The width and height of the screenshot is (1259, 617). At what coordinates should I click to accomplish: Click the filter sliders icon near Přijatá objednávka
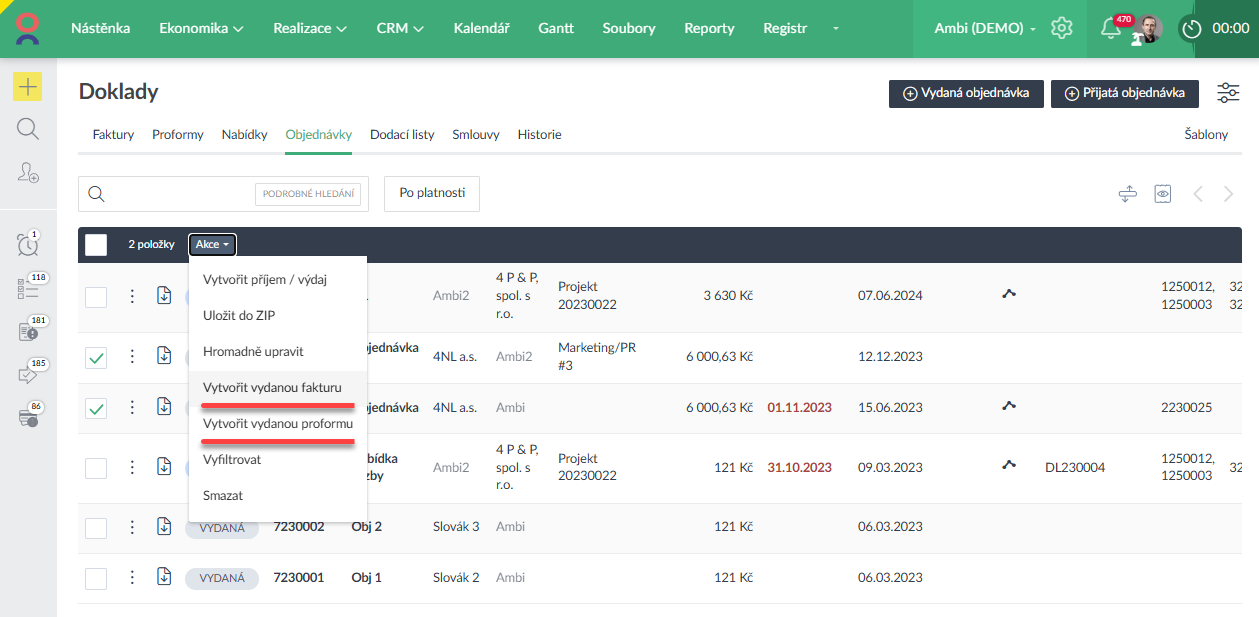[1228, 93]
